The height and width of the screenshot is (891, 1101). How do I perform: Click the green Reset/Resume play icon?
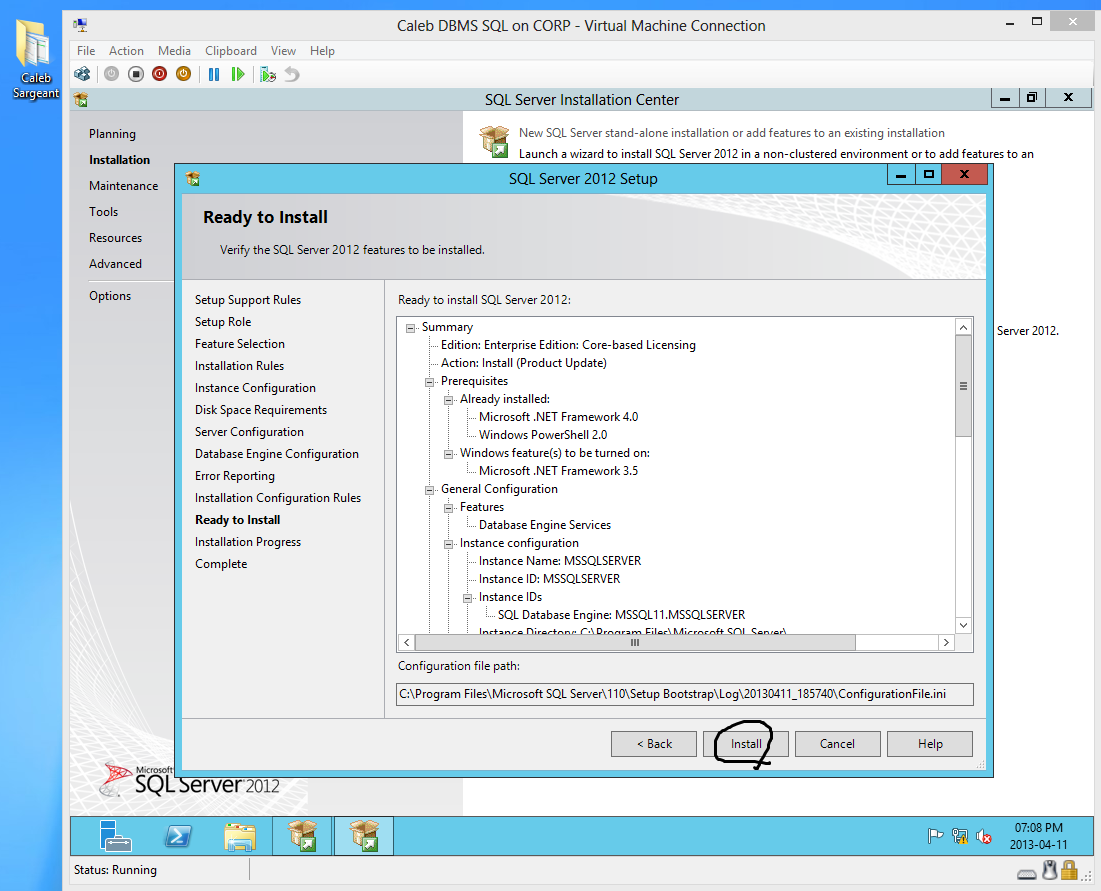pos(238,74)
